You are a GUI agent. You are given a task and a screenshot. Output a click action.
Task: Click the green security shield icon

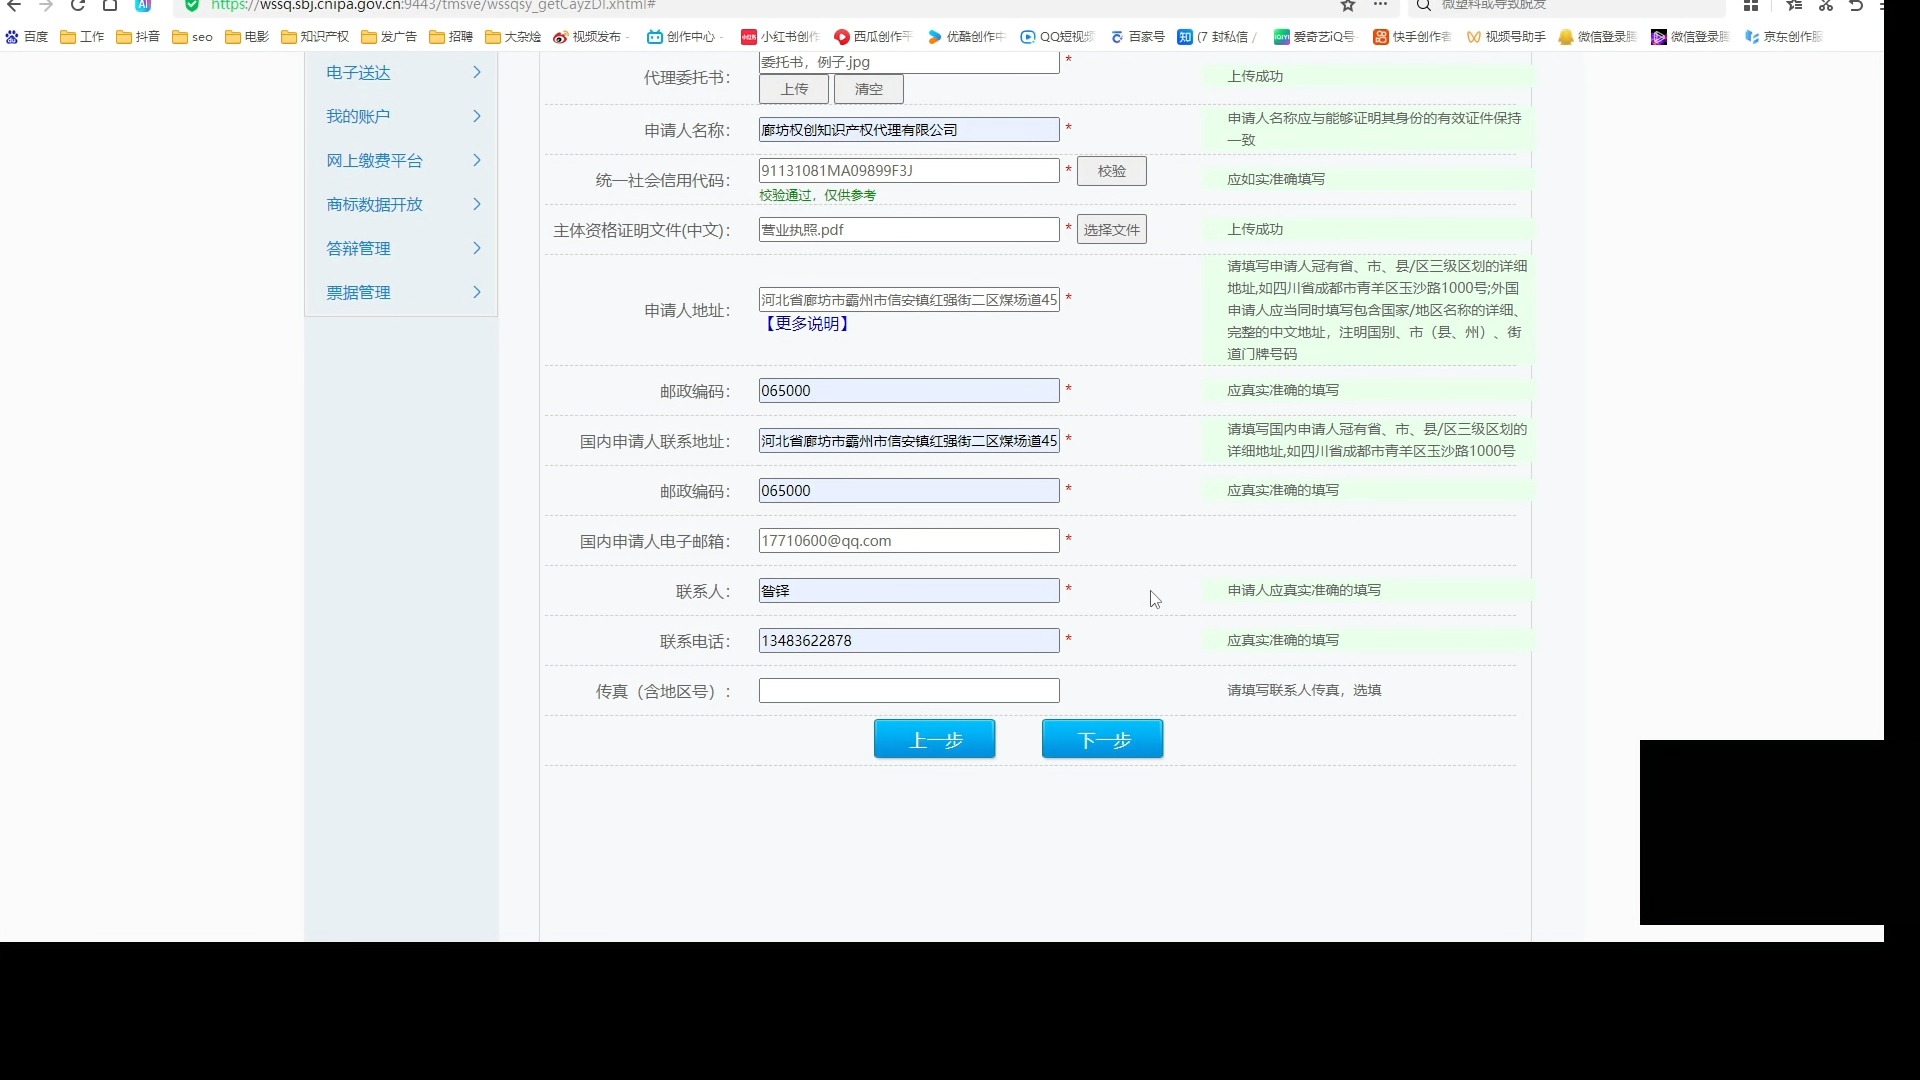click(192, 5)
